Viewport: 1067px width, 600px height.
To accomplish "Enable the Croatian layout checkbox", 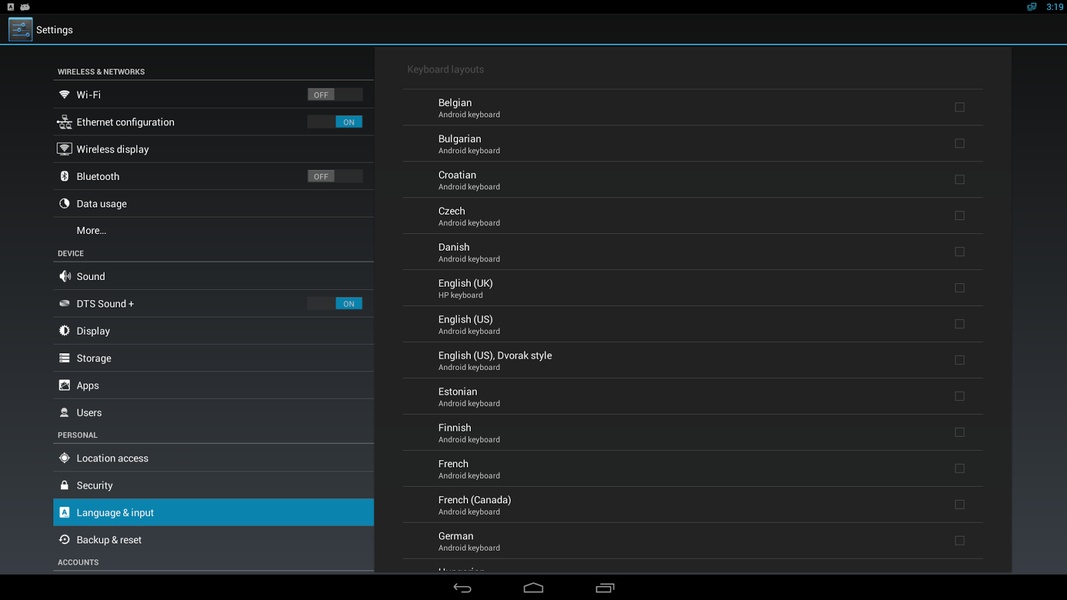I will tap(959, 180).
